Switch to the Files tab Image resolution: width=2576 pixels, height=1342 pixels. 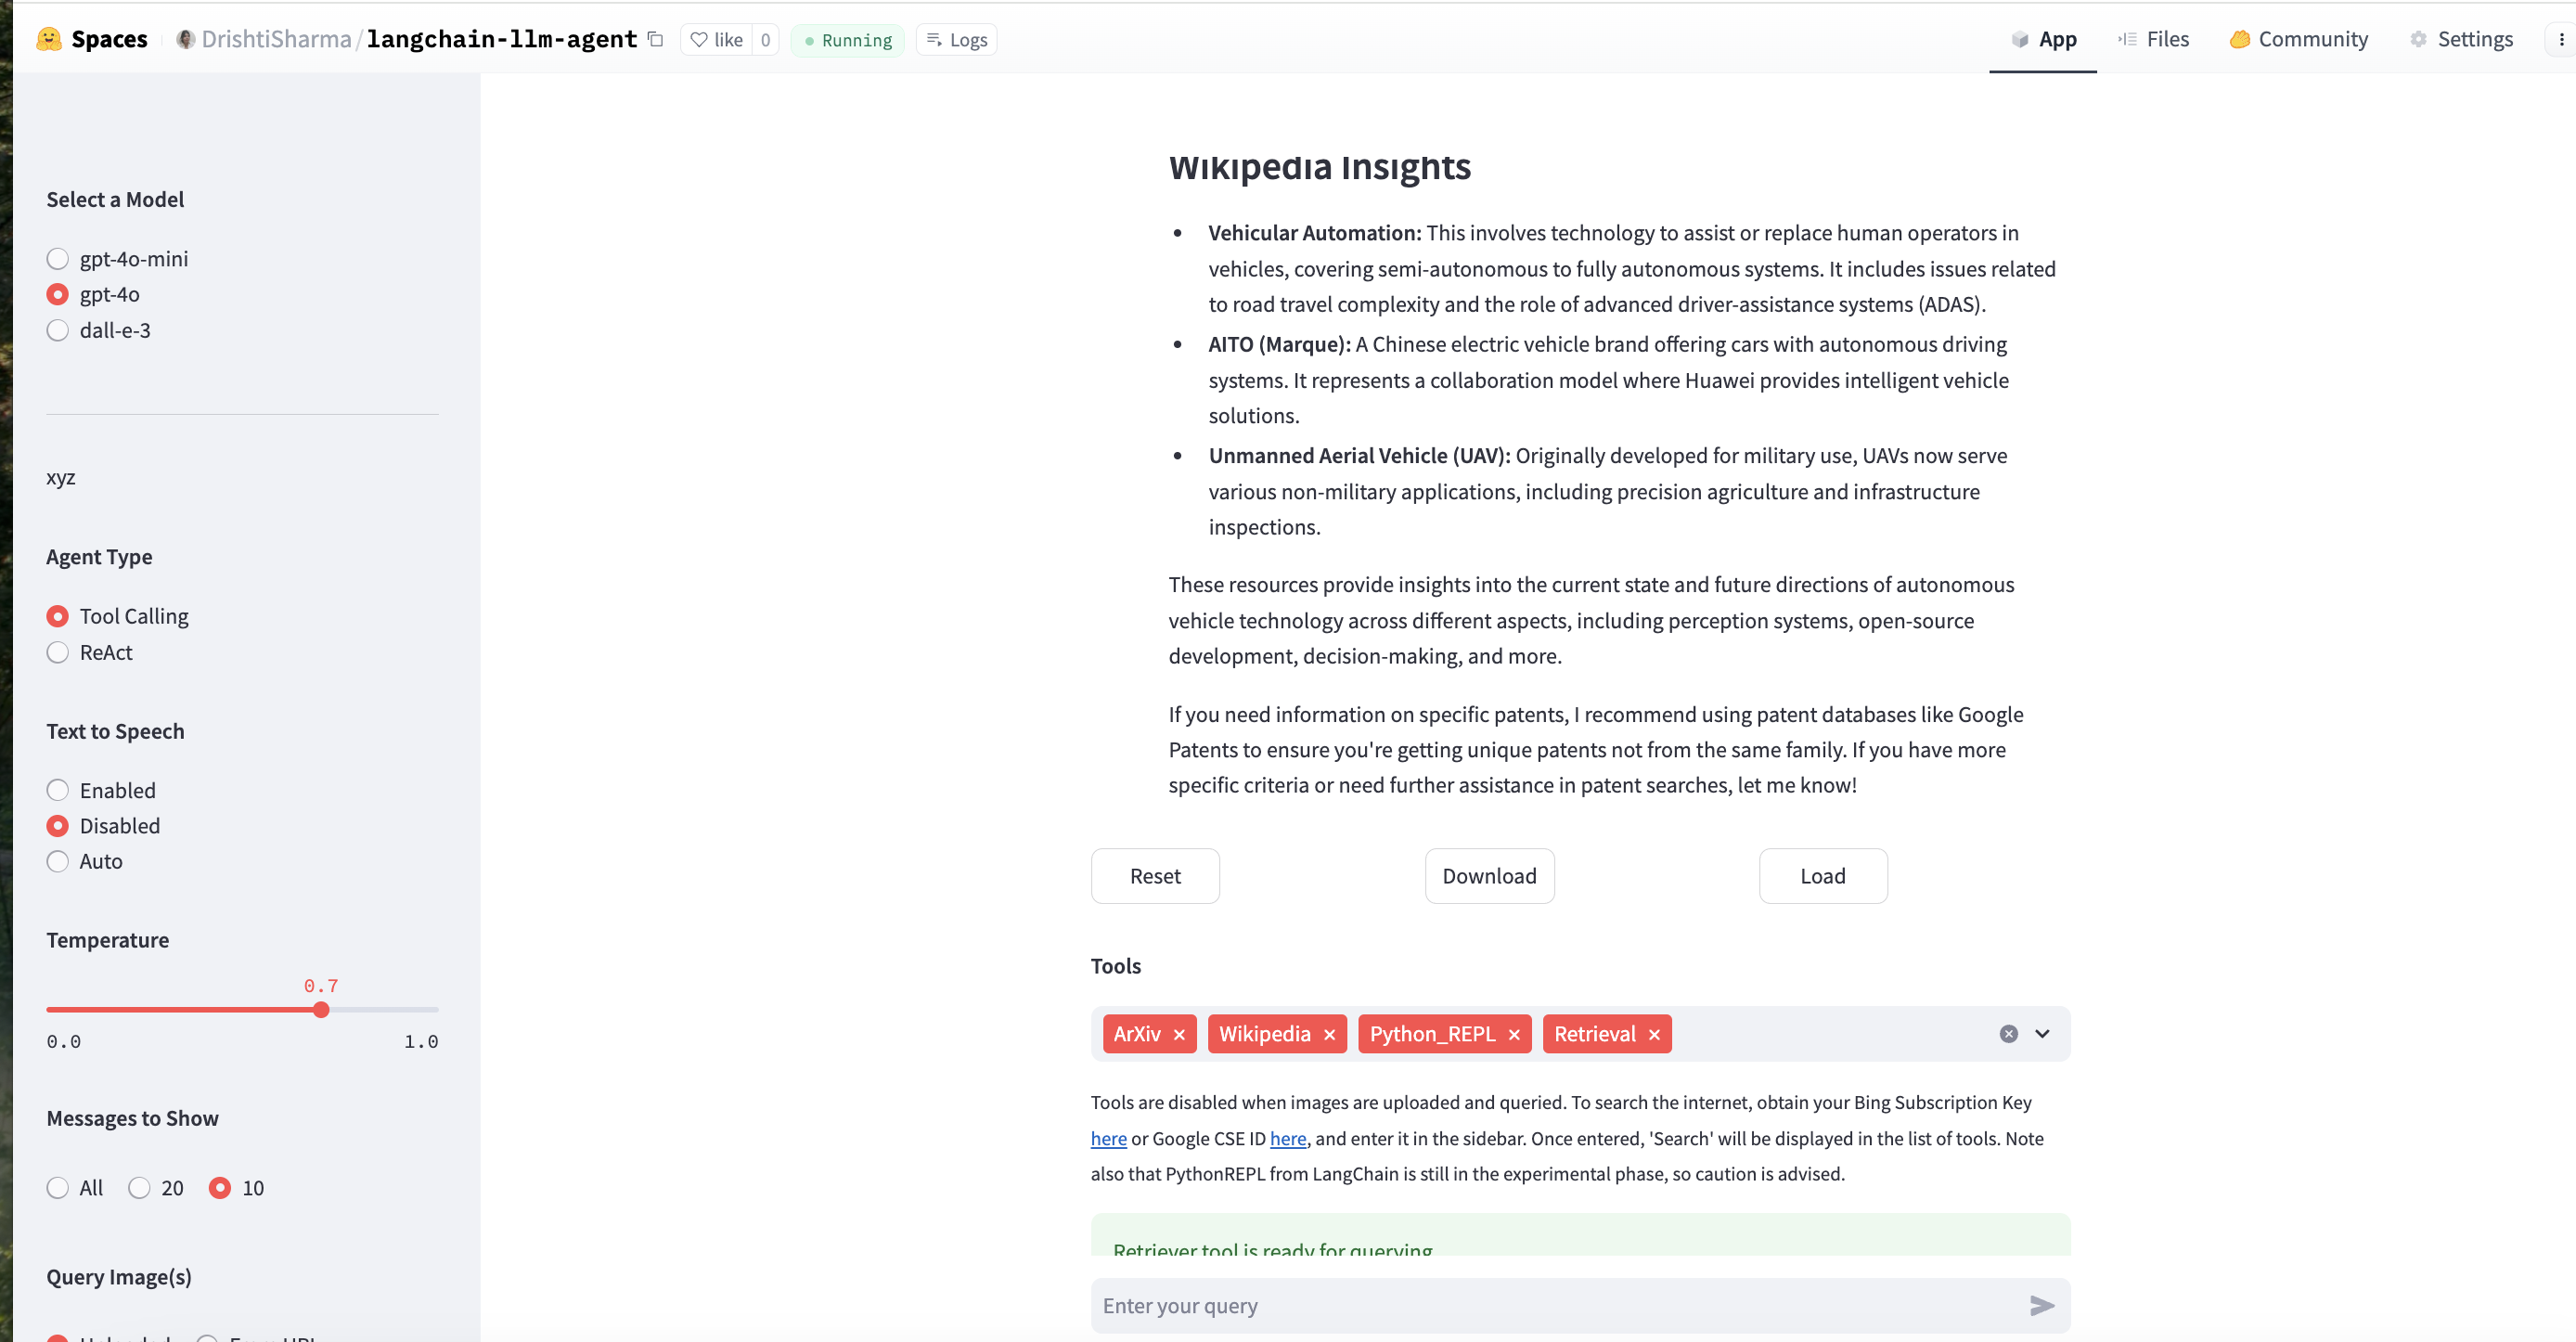pos(2153,39)
